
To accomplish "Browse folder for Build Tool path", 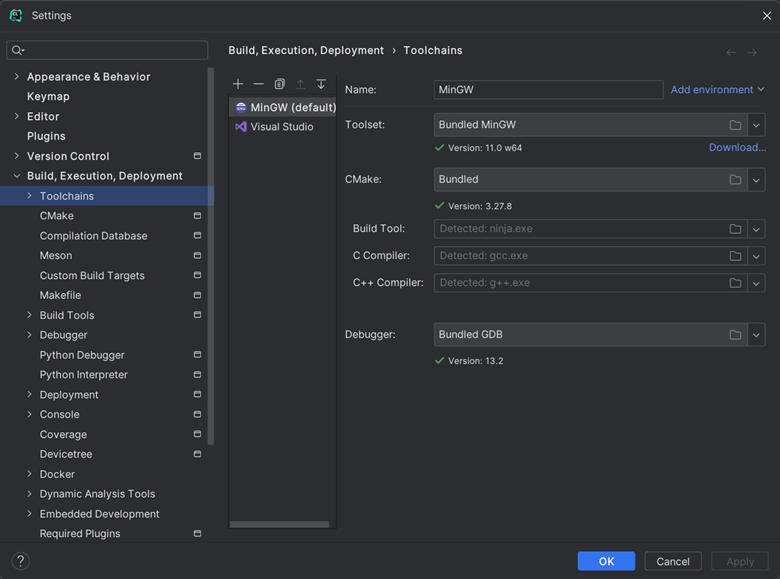I will (735, 229).
